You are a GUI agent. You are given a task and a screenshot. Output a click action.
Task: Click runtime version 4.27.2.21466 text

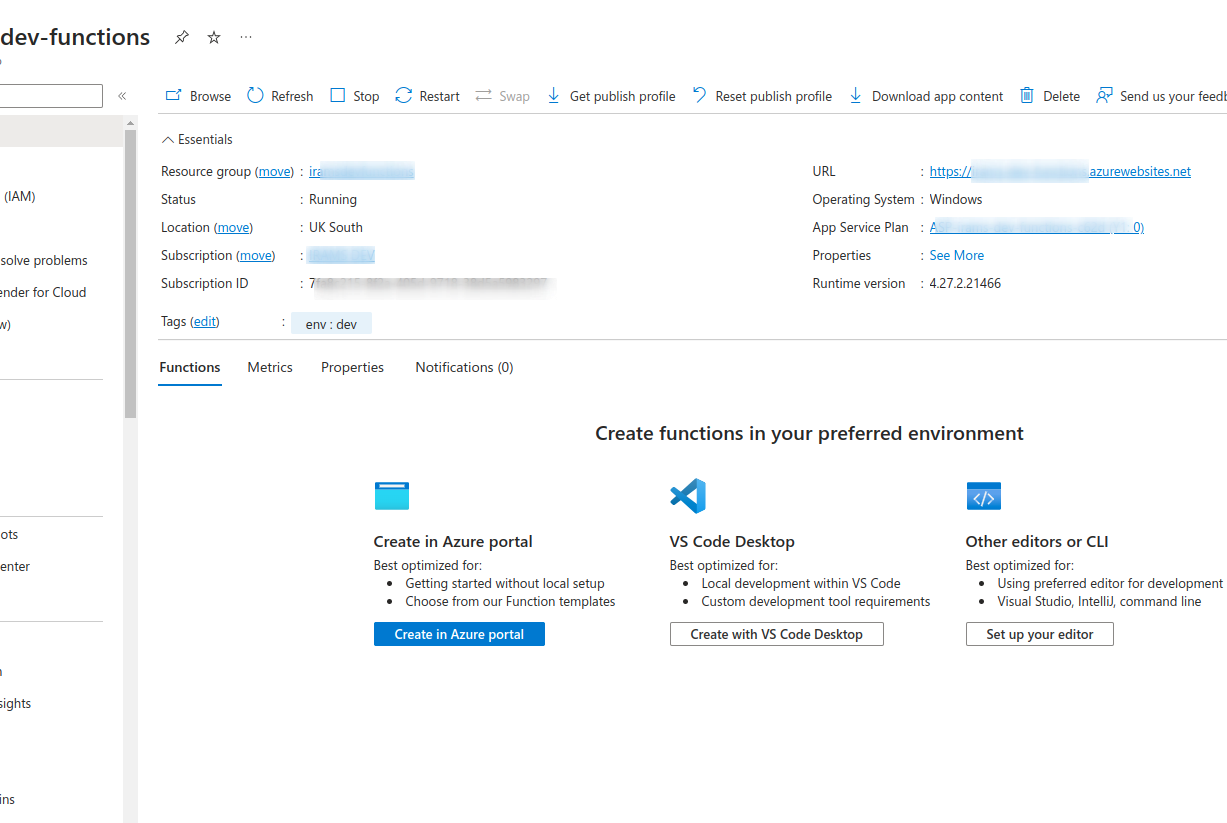pyautogui.click(x=965, y=284)
